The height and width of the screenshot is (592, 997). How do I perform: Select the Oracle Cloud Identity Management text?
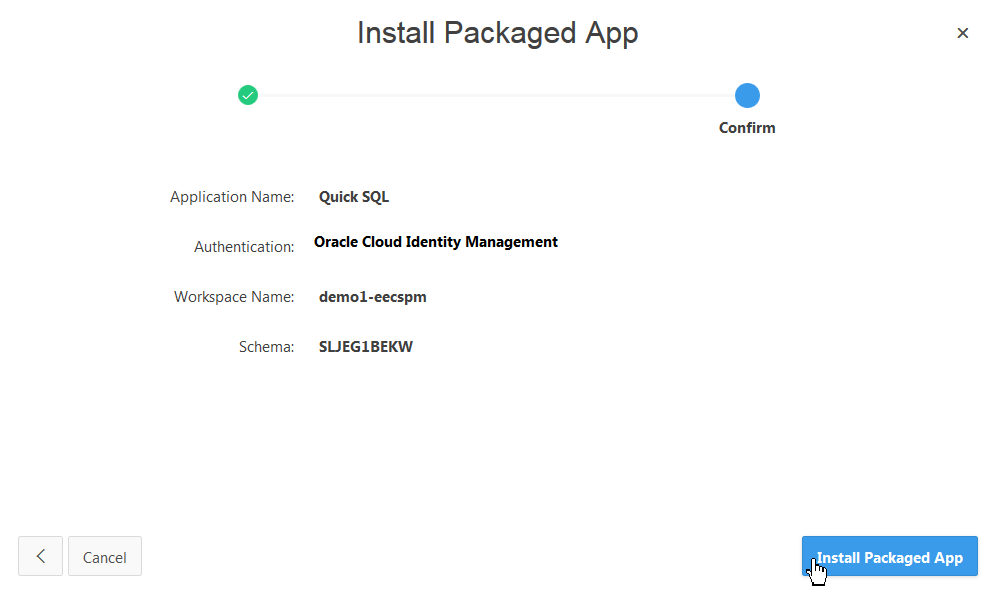click(436, 241)
